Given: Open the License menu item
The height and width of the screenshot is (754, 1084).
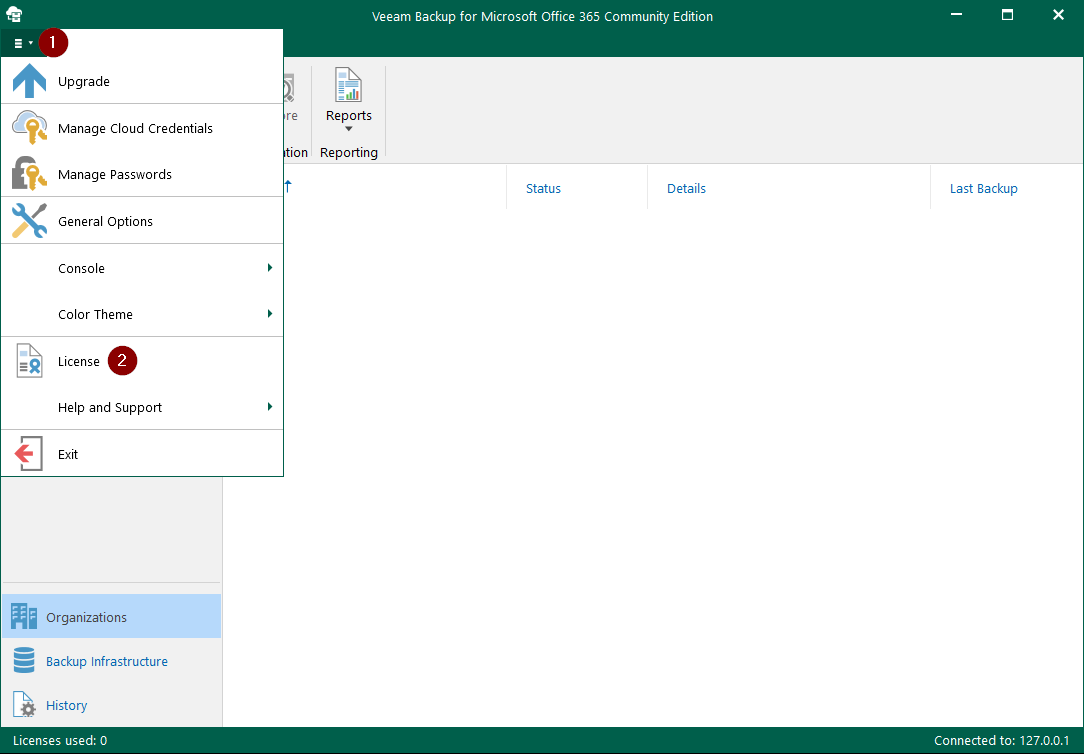Looking at the screenshot, I should tap(142, 361).
